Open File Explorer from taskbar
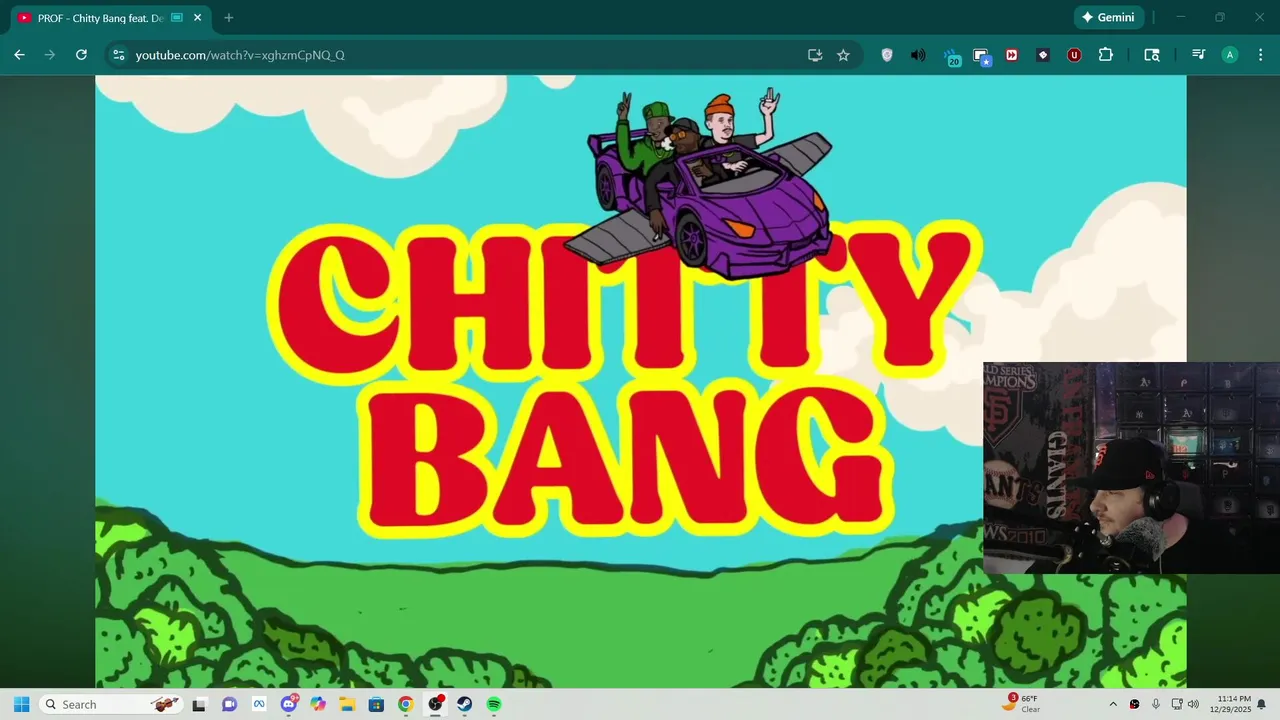The image size is (1280, 720). (x=347, y=704)
